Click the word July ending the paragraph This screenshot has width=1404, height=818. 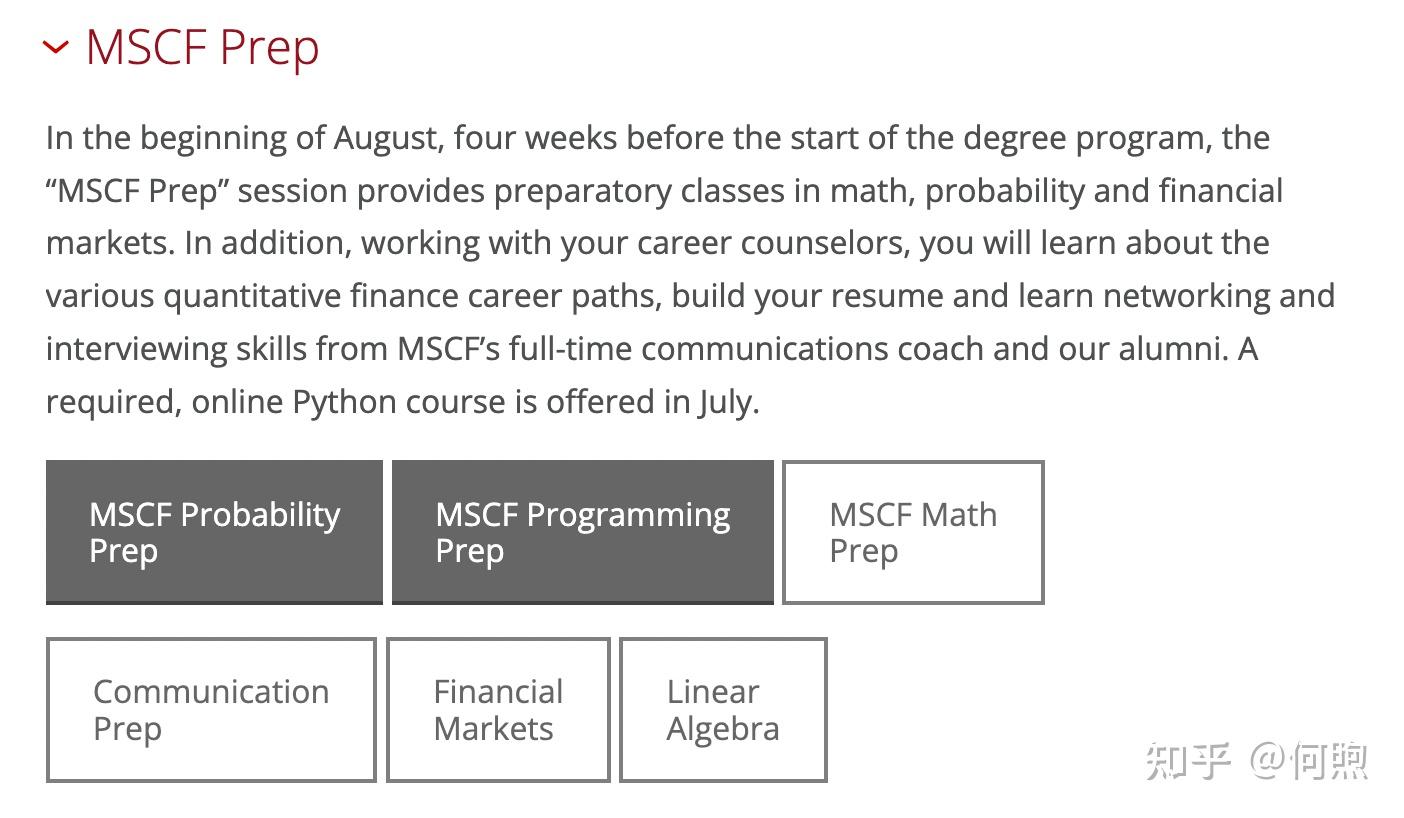tap(725, 402)
